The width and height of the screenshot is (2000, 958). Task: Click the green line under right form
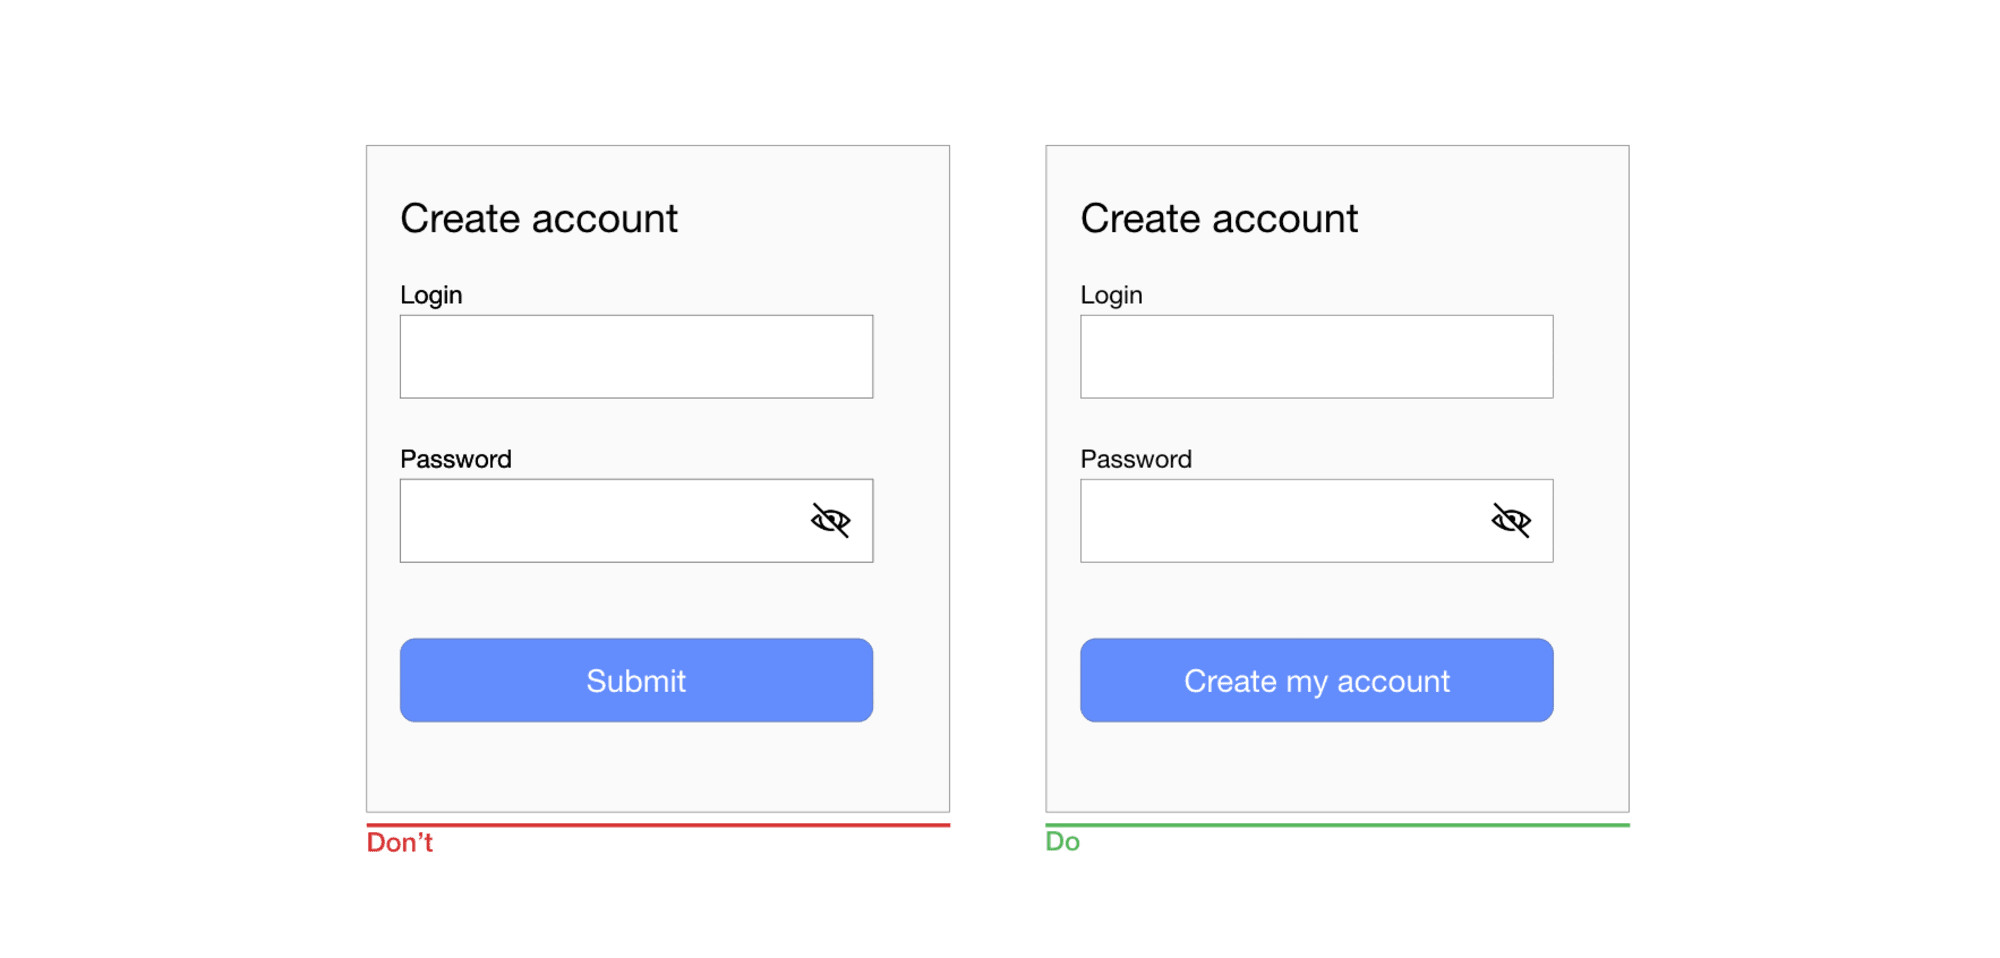1337,825
